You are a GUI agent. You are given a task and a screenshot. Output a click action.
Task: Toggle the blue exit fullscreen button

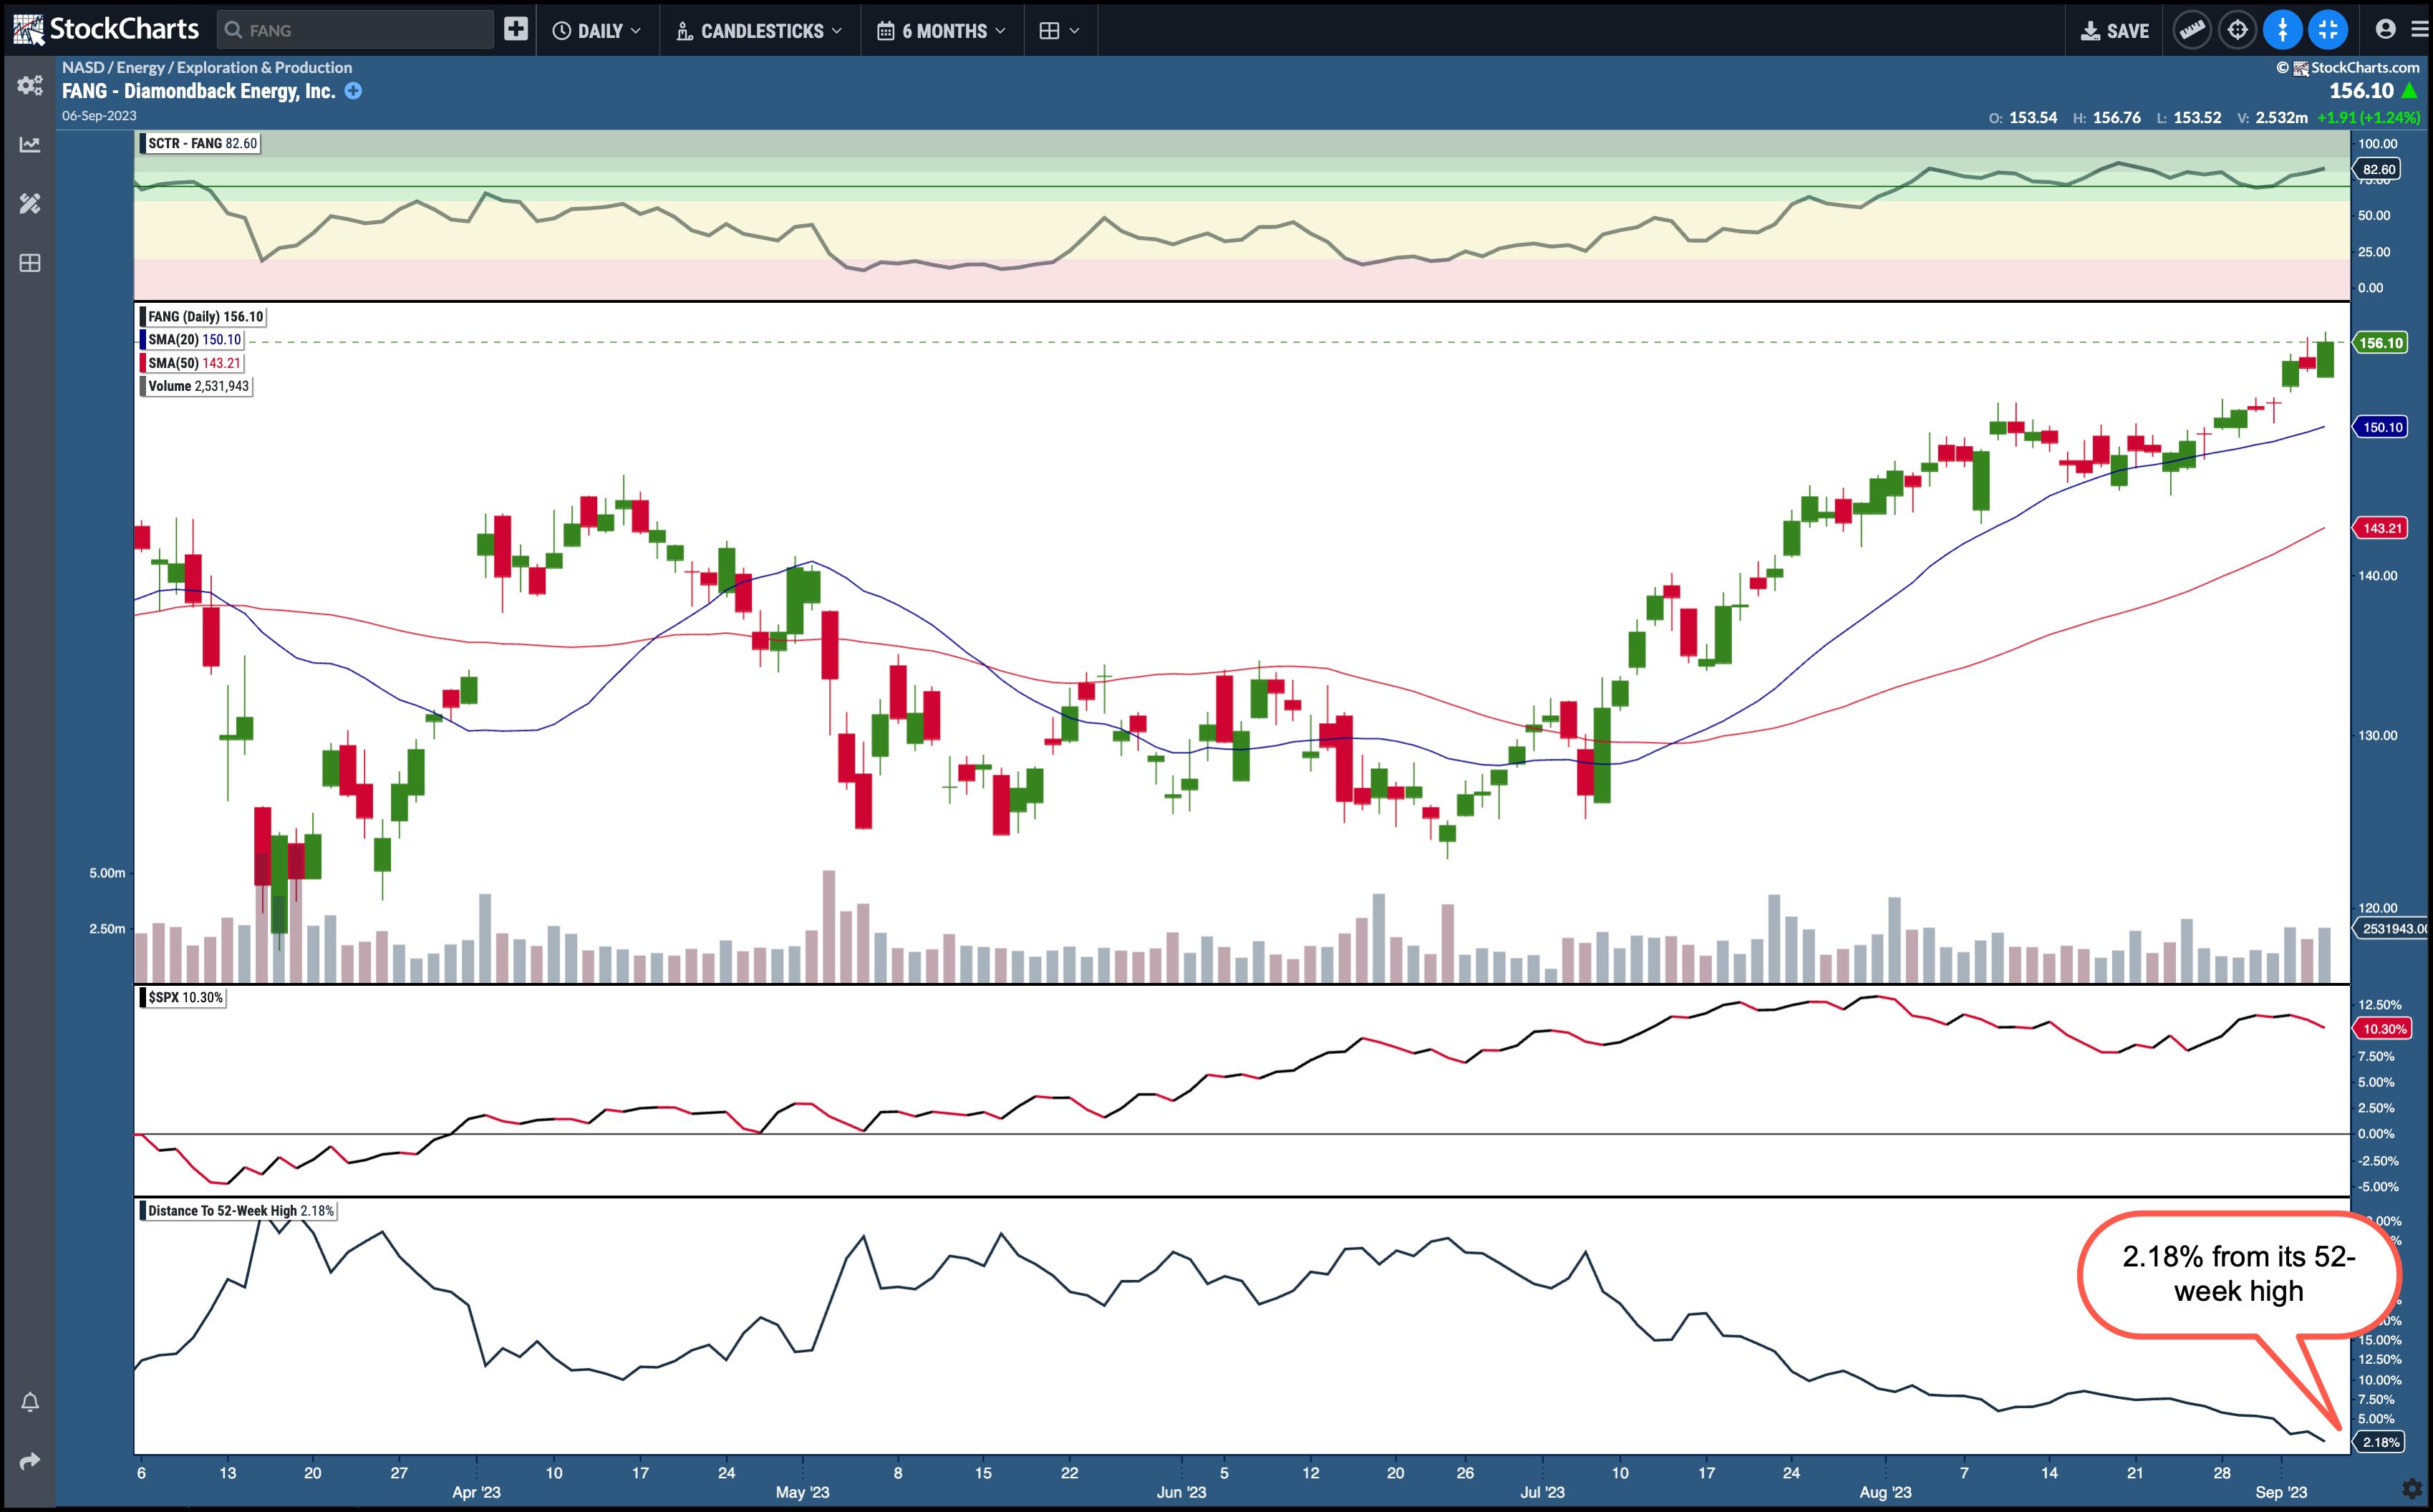click(x=2328, y=30)
